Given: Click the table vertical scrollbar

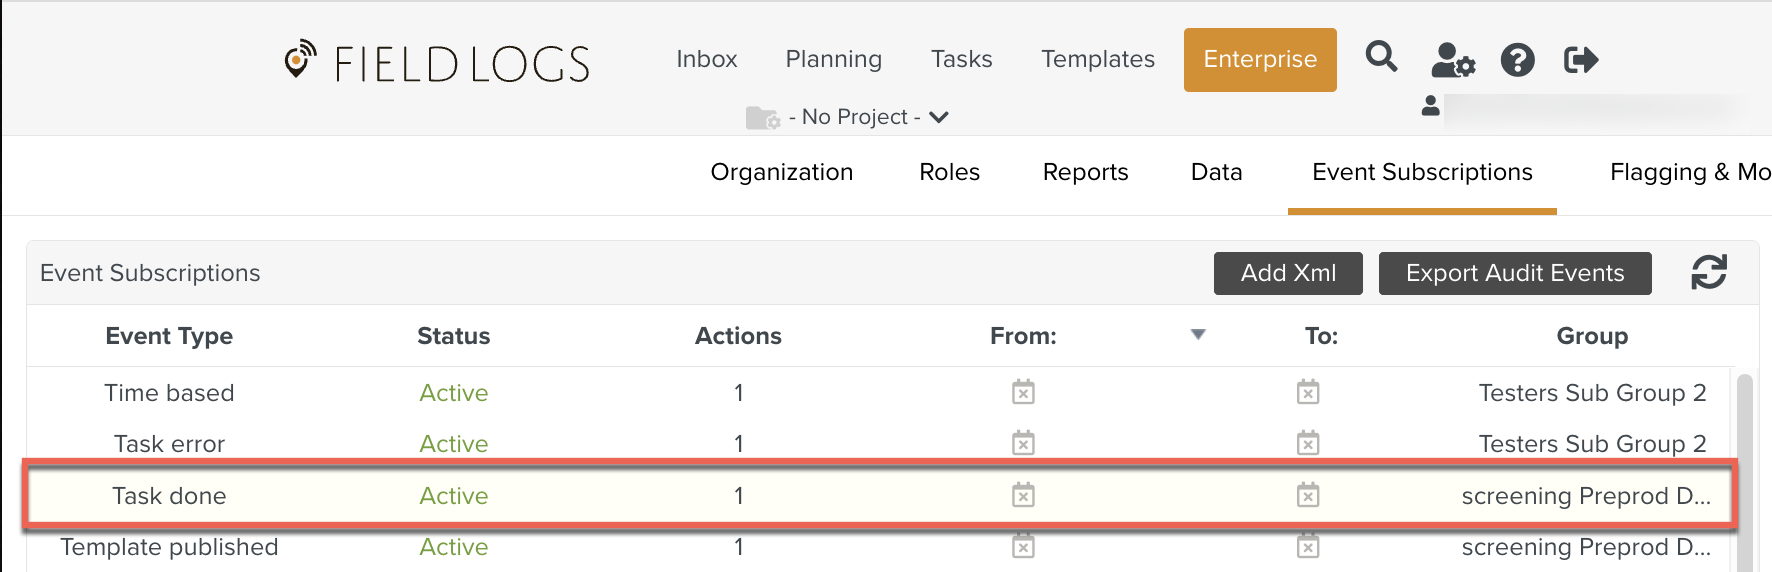Looking at the screenshot, I should [1744, 472].
